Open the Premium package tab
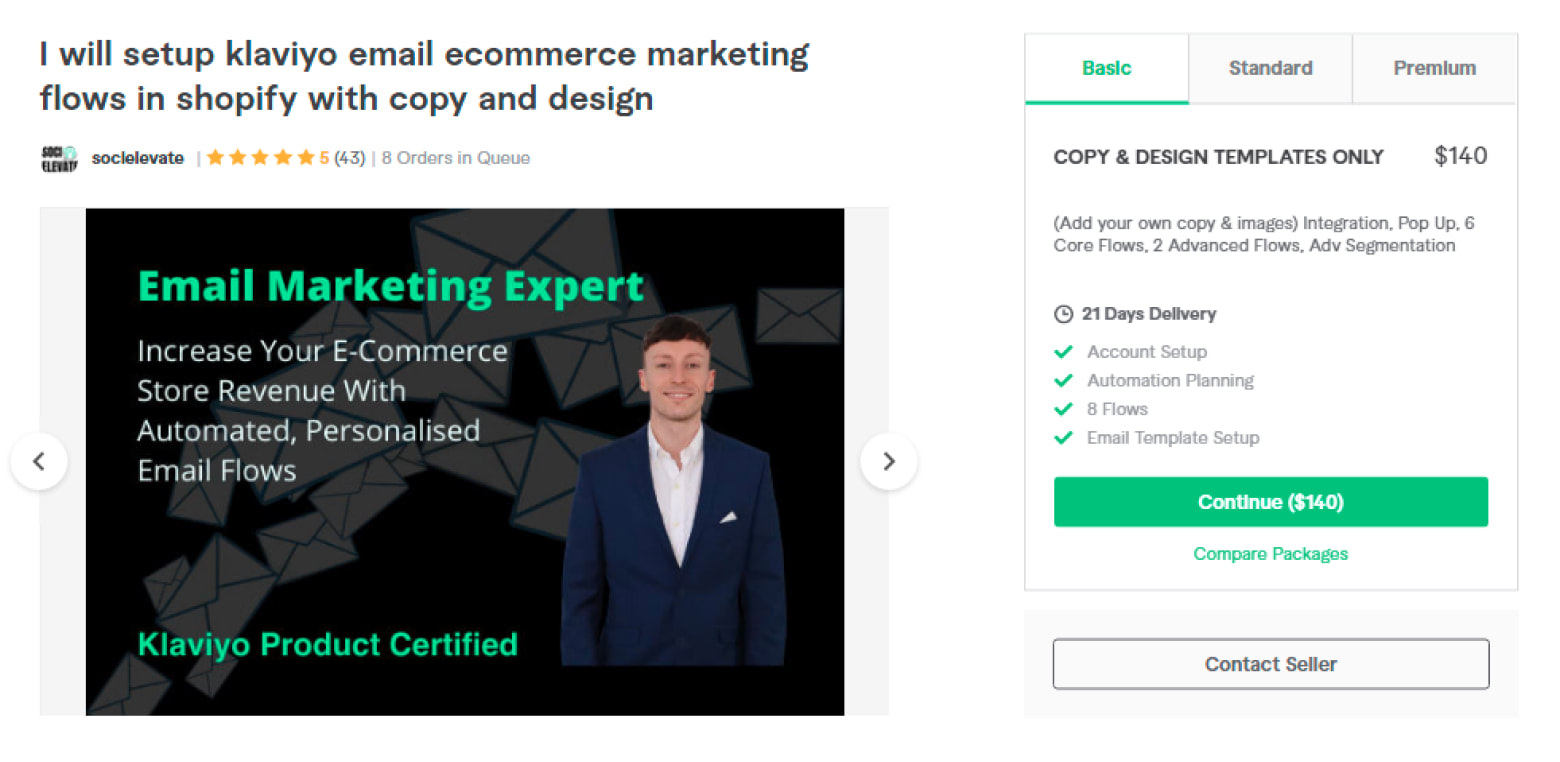Image resolution: width=1560 pixels, height=762 pixels. [x=1434, y=68]
